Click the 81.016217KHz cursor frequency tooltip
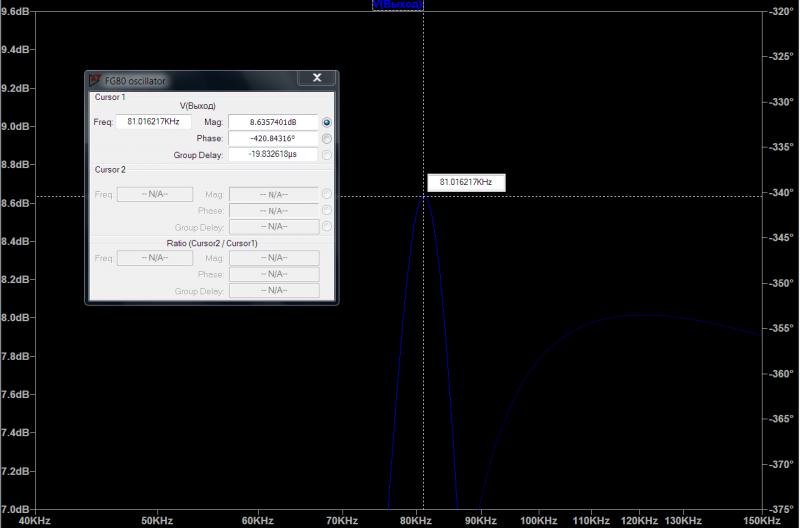The height and width of the screenshot is (528, 800). coord(466,182)
